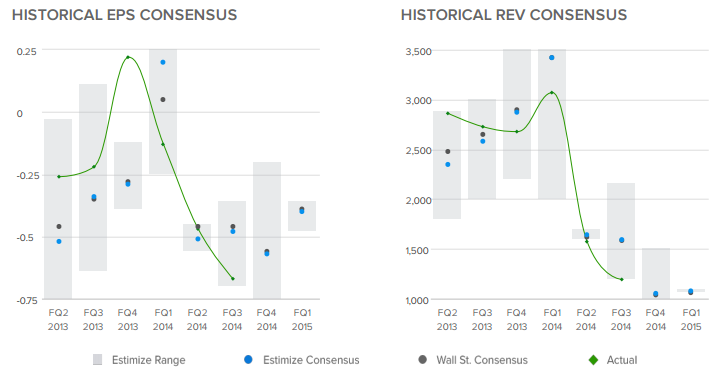Screen dimensions: 713x376
Task: Click revenue actual point for FQ3 2013
Action: pyautogui.click(x=483, y=127)
